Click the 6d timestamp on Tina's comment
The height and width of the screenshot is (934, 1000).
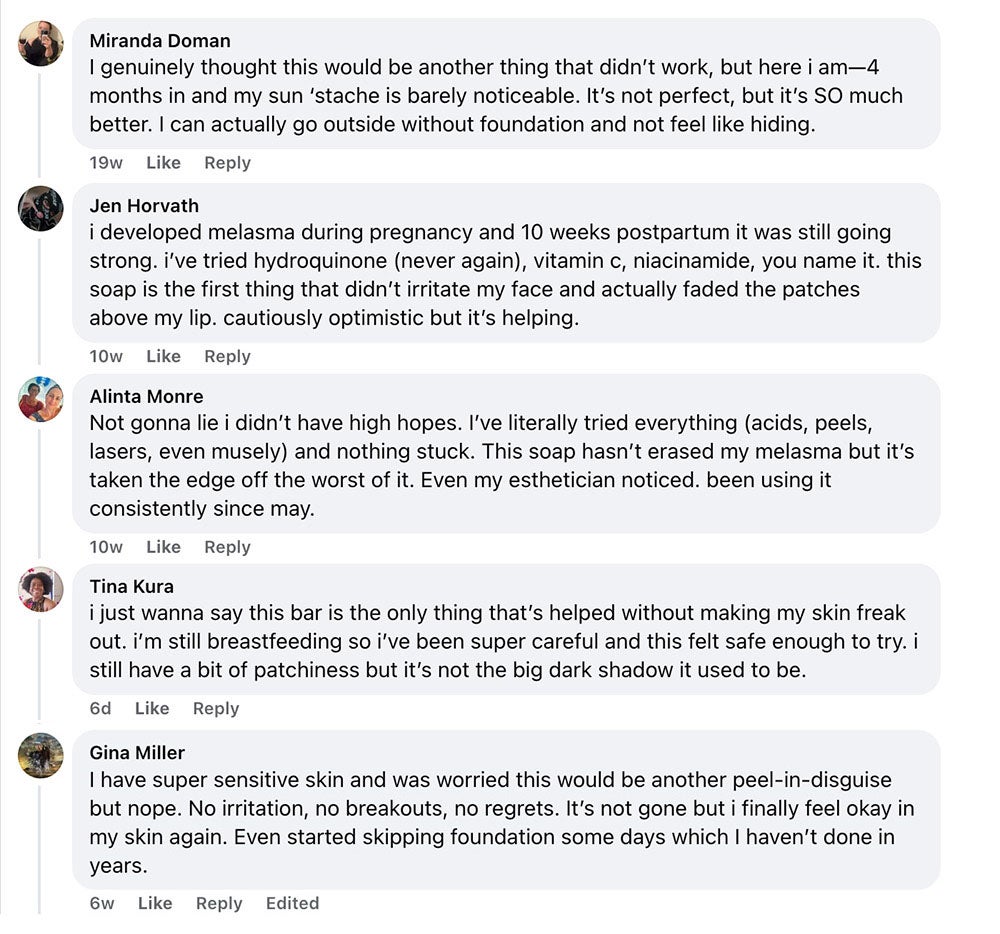point(100,708)
